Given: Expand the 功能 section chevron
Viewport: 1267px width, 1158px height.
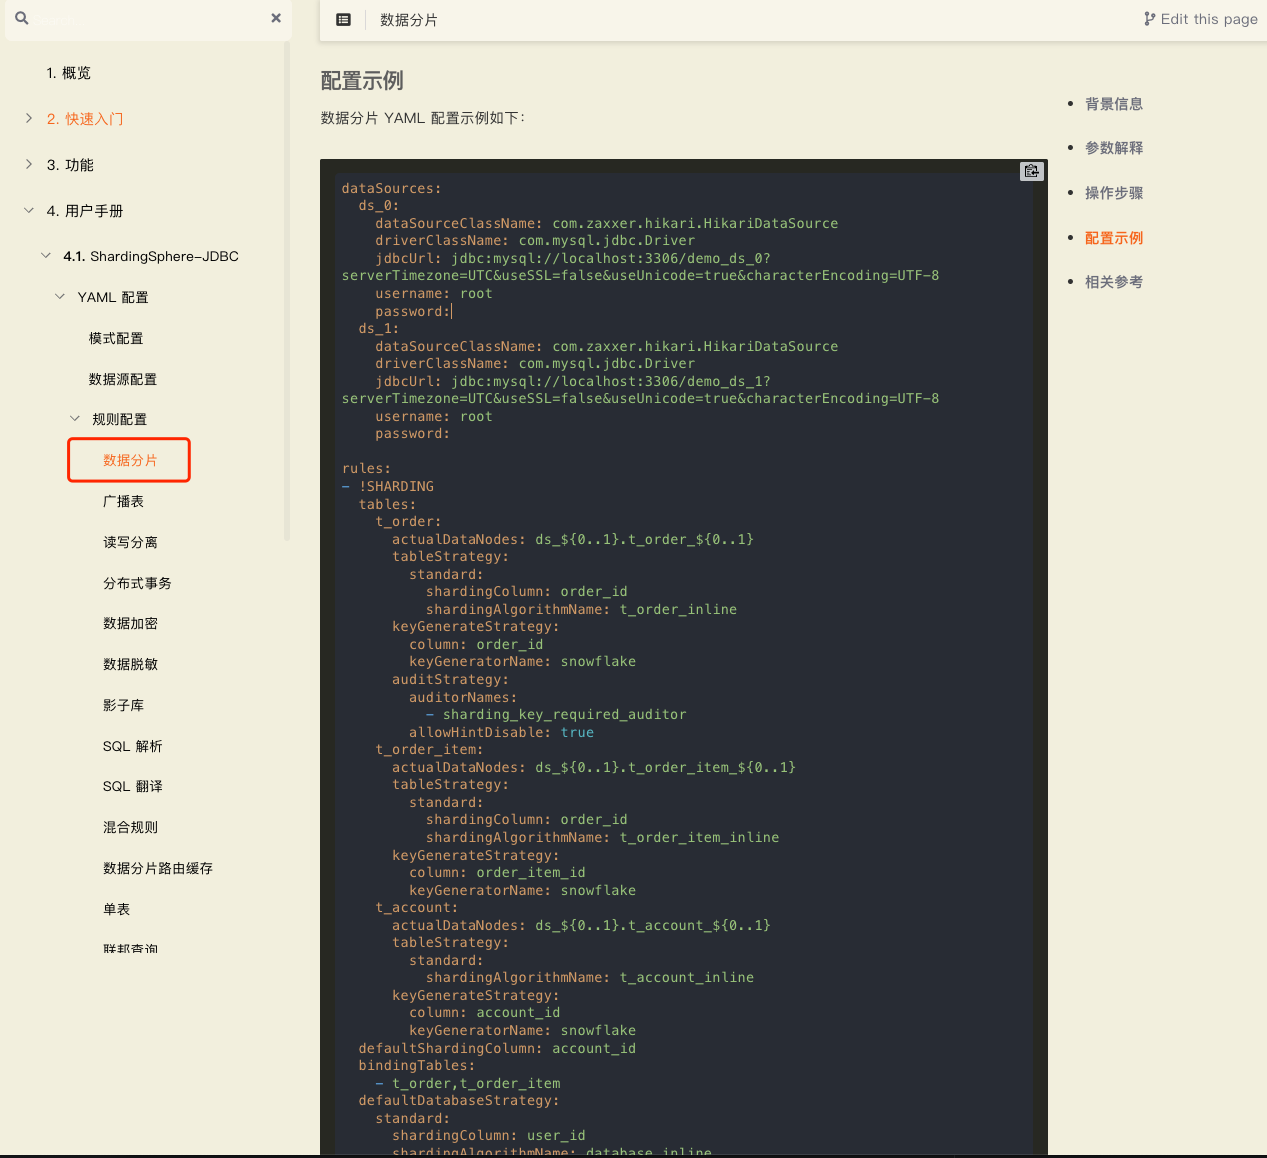Looking at the screenshot, I should pyautogui.click(x=29, y=164).
